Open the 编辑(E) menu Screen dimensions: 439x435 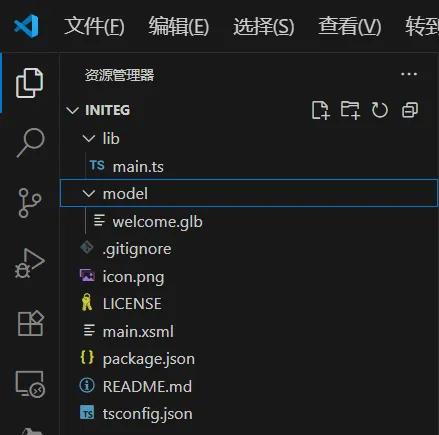tap(179, 26)
